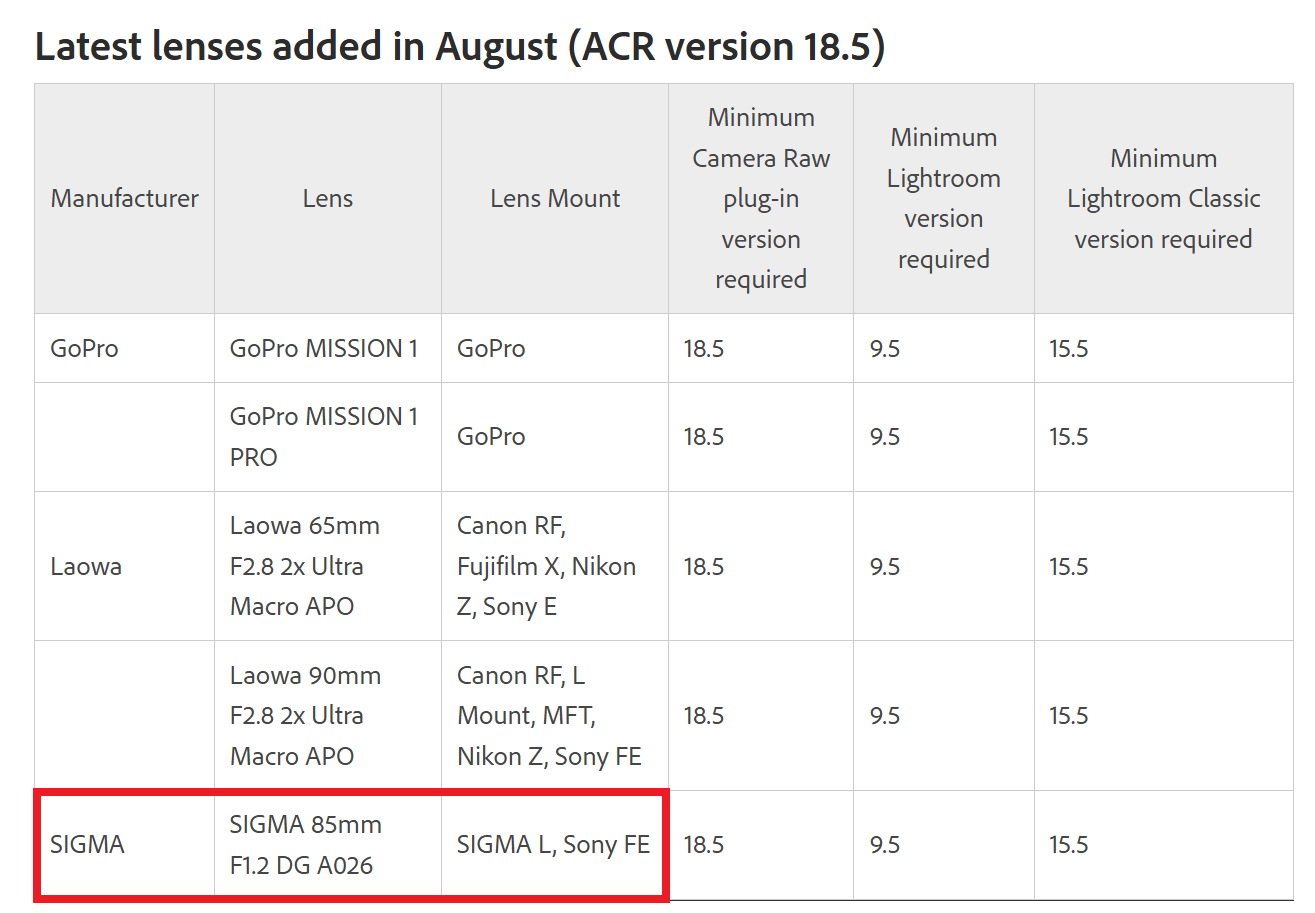Screen dimensions: 1315x913
Task: Click the GoPro MISSION 1 PRO cell
Action: pos(328,437)
